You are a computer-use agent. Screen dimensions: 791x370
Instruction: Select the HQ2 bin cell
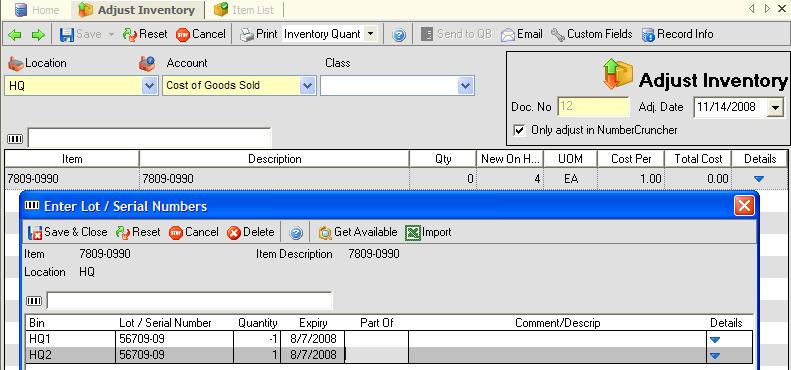click(71, 355)
